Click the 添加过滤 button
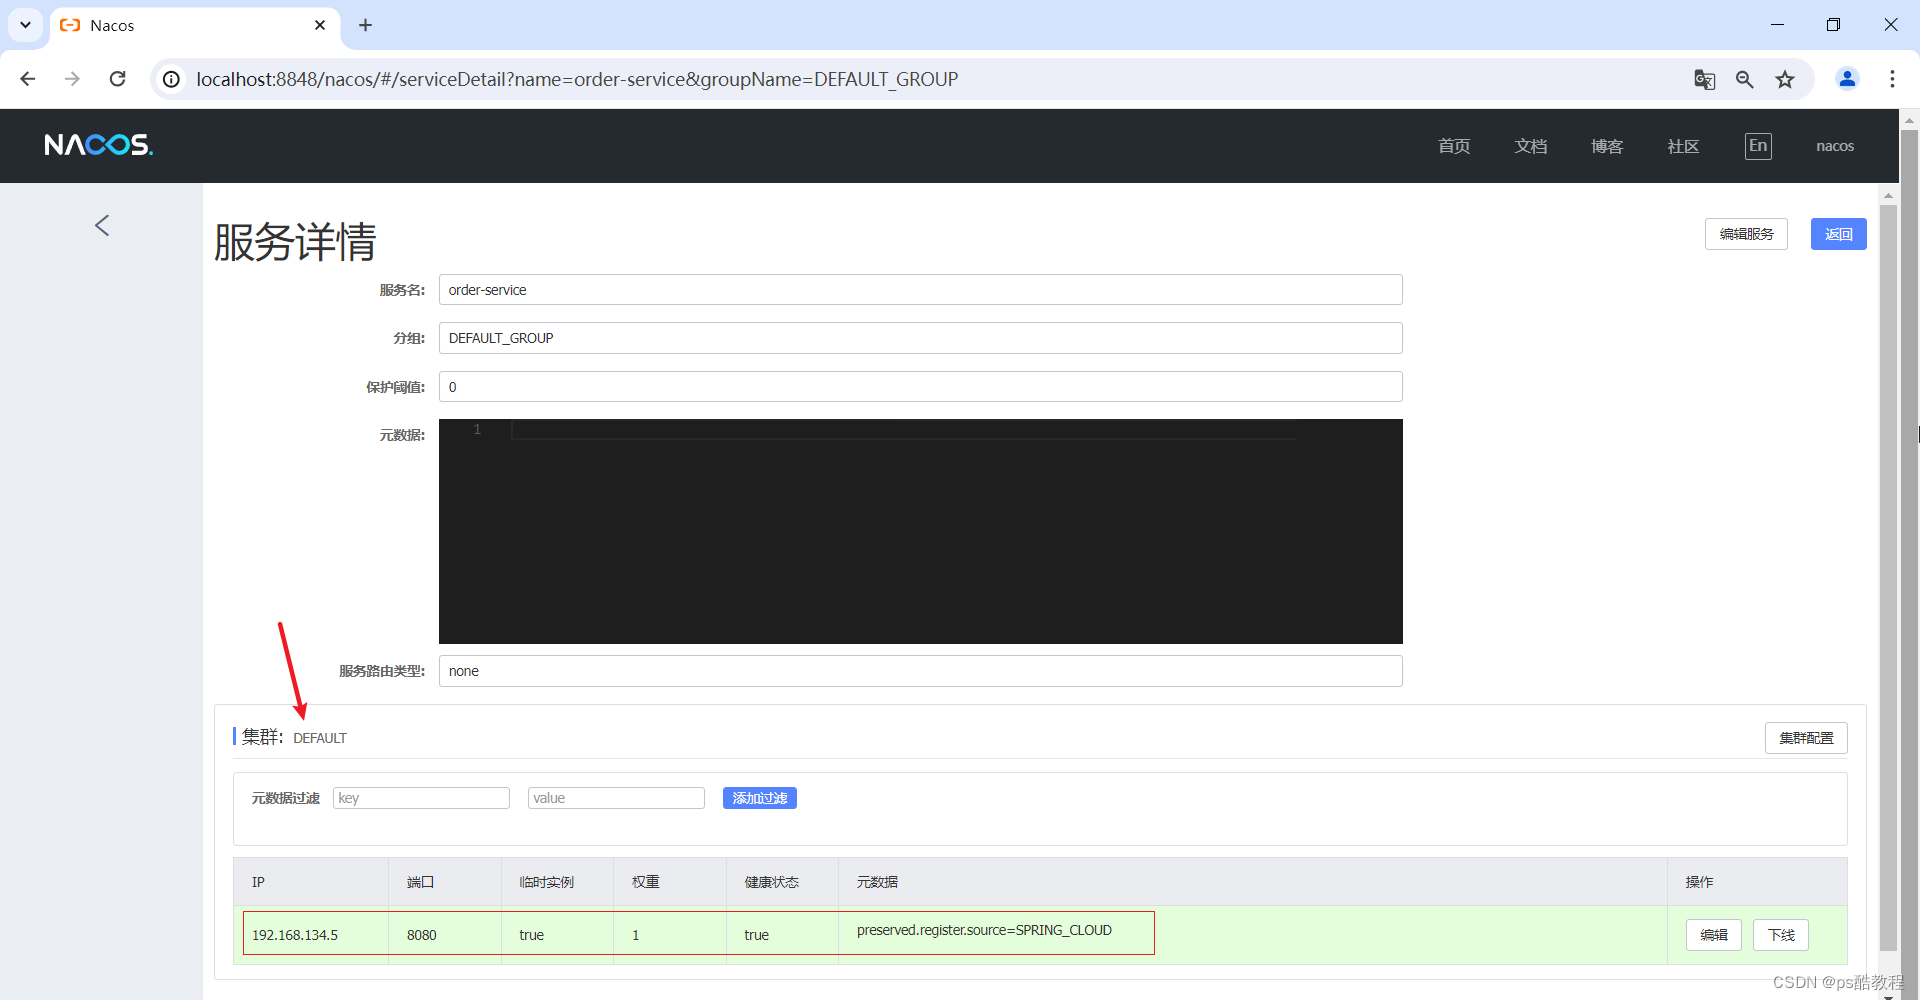The width and height of the screenshot is (1920, 1000). [x=760, y=798]
